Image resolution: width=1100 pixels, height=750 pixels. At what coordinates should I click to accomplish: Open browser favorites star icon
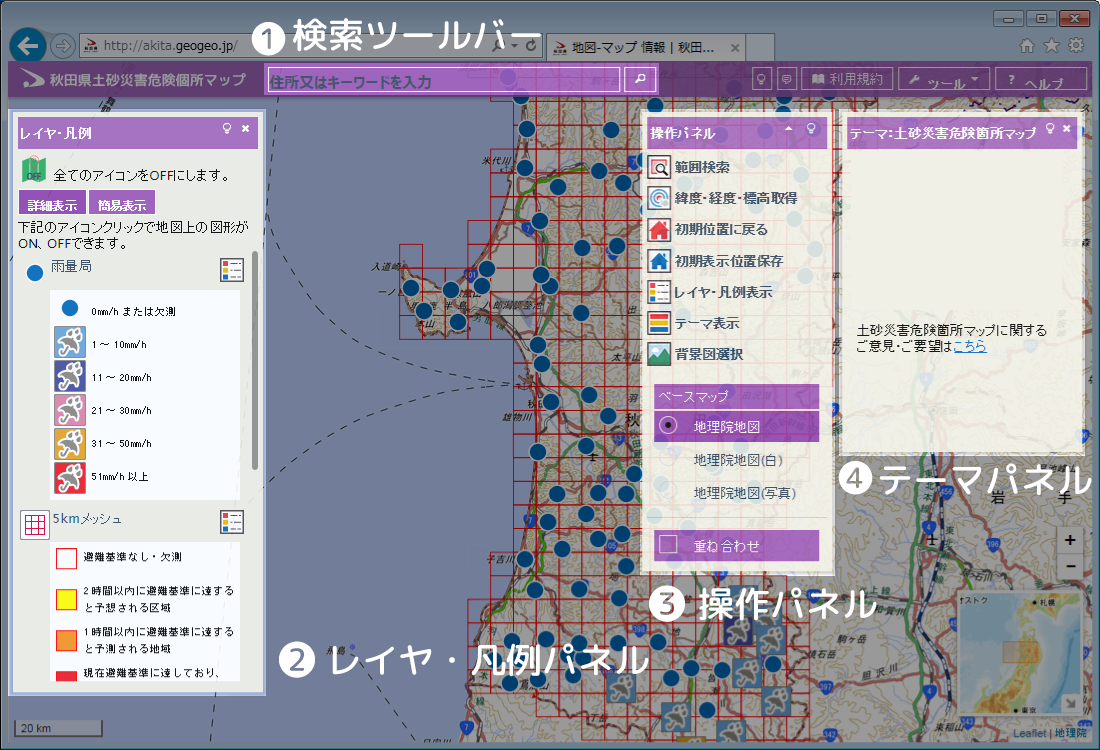pos(1052,46)
